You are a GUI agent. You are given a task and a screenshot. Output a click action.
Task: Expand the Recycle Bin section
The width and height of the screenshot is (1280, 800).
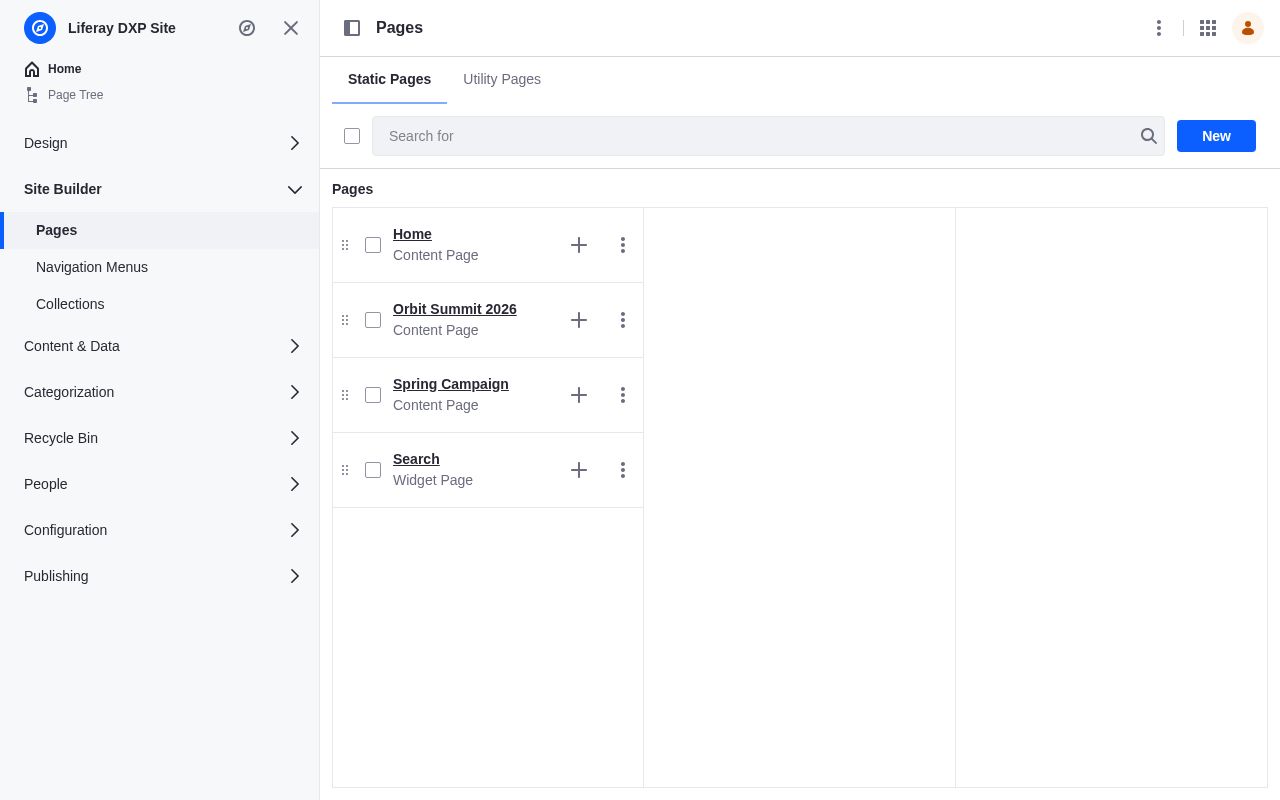click(160, 438)
